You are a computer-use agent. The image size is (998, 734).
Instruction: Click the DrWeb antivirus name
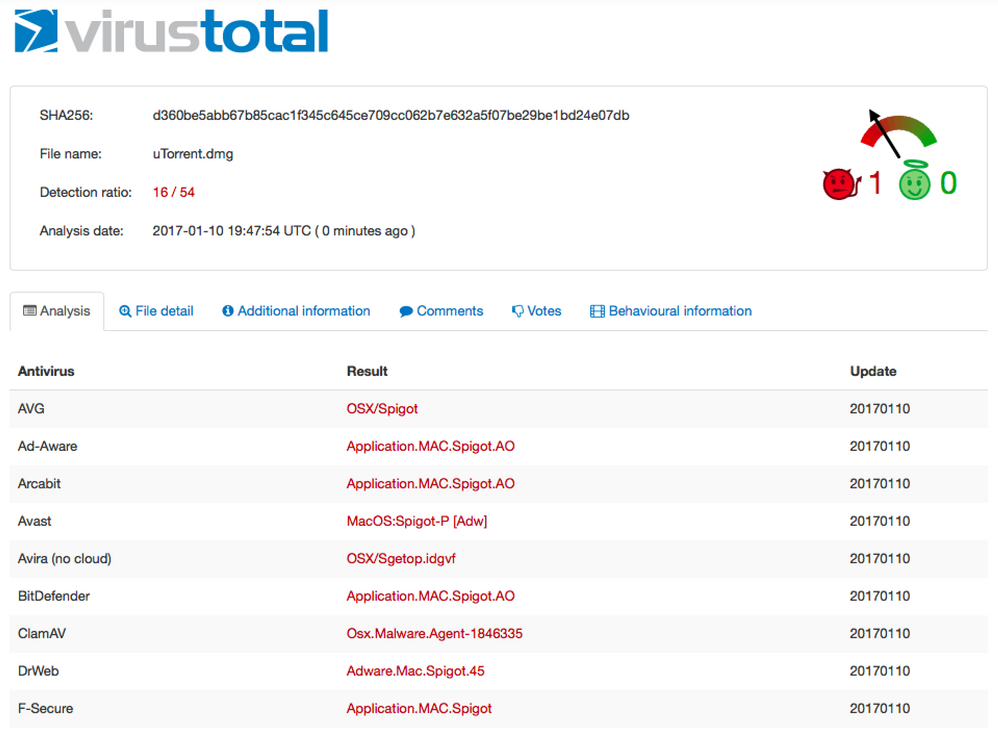click(38, 671)
